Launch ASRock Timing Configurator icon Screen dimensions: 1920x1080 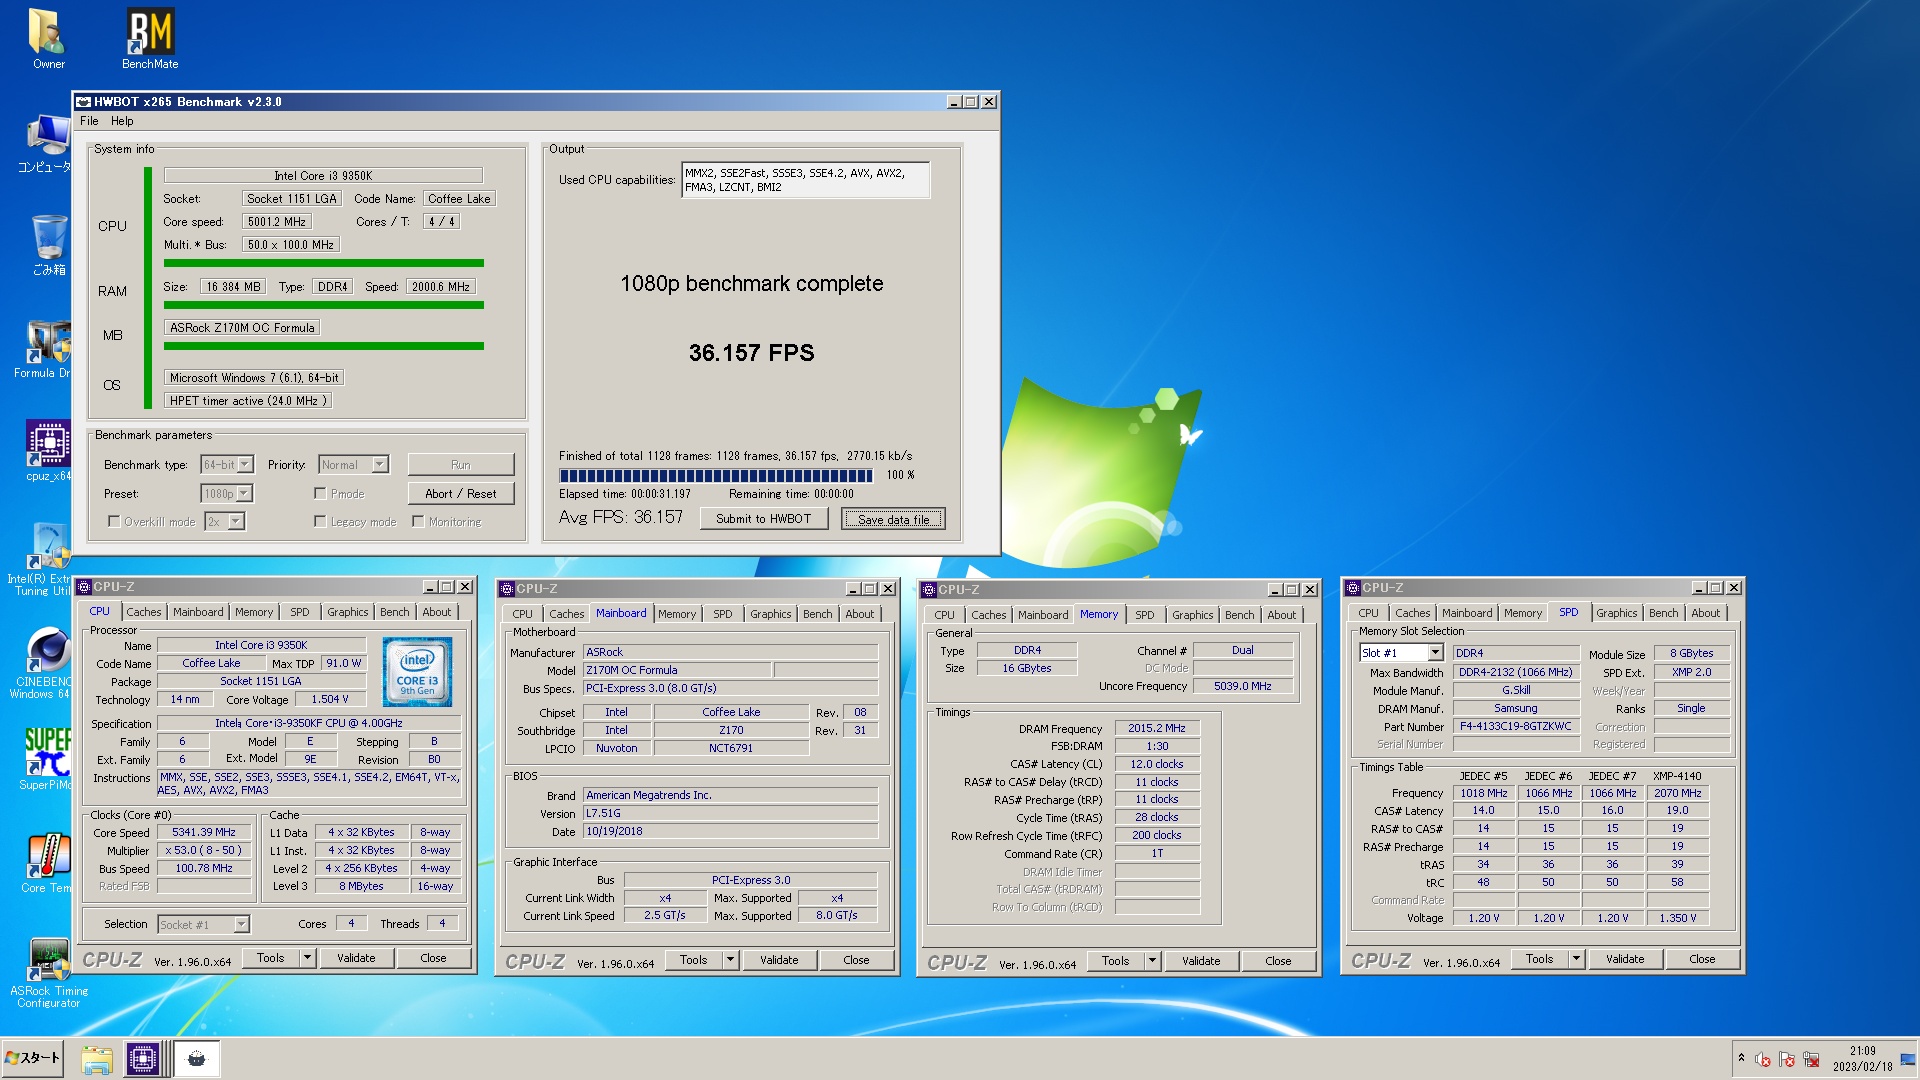coord(48,973)
